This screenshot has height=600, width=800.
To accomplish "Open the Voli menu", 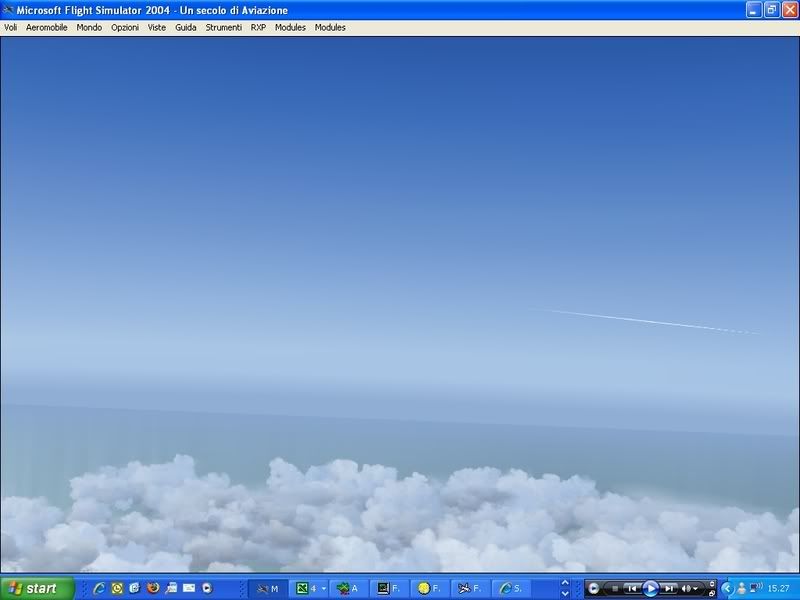I will coord(10,28).
